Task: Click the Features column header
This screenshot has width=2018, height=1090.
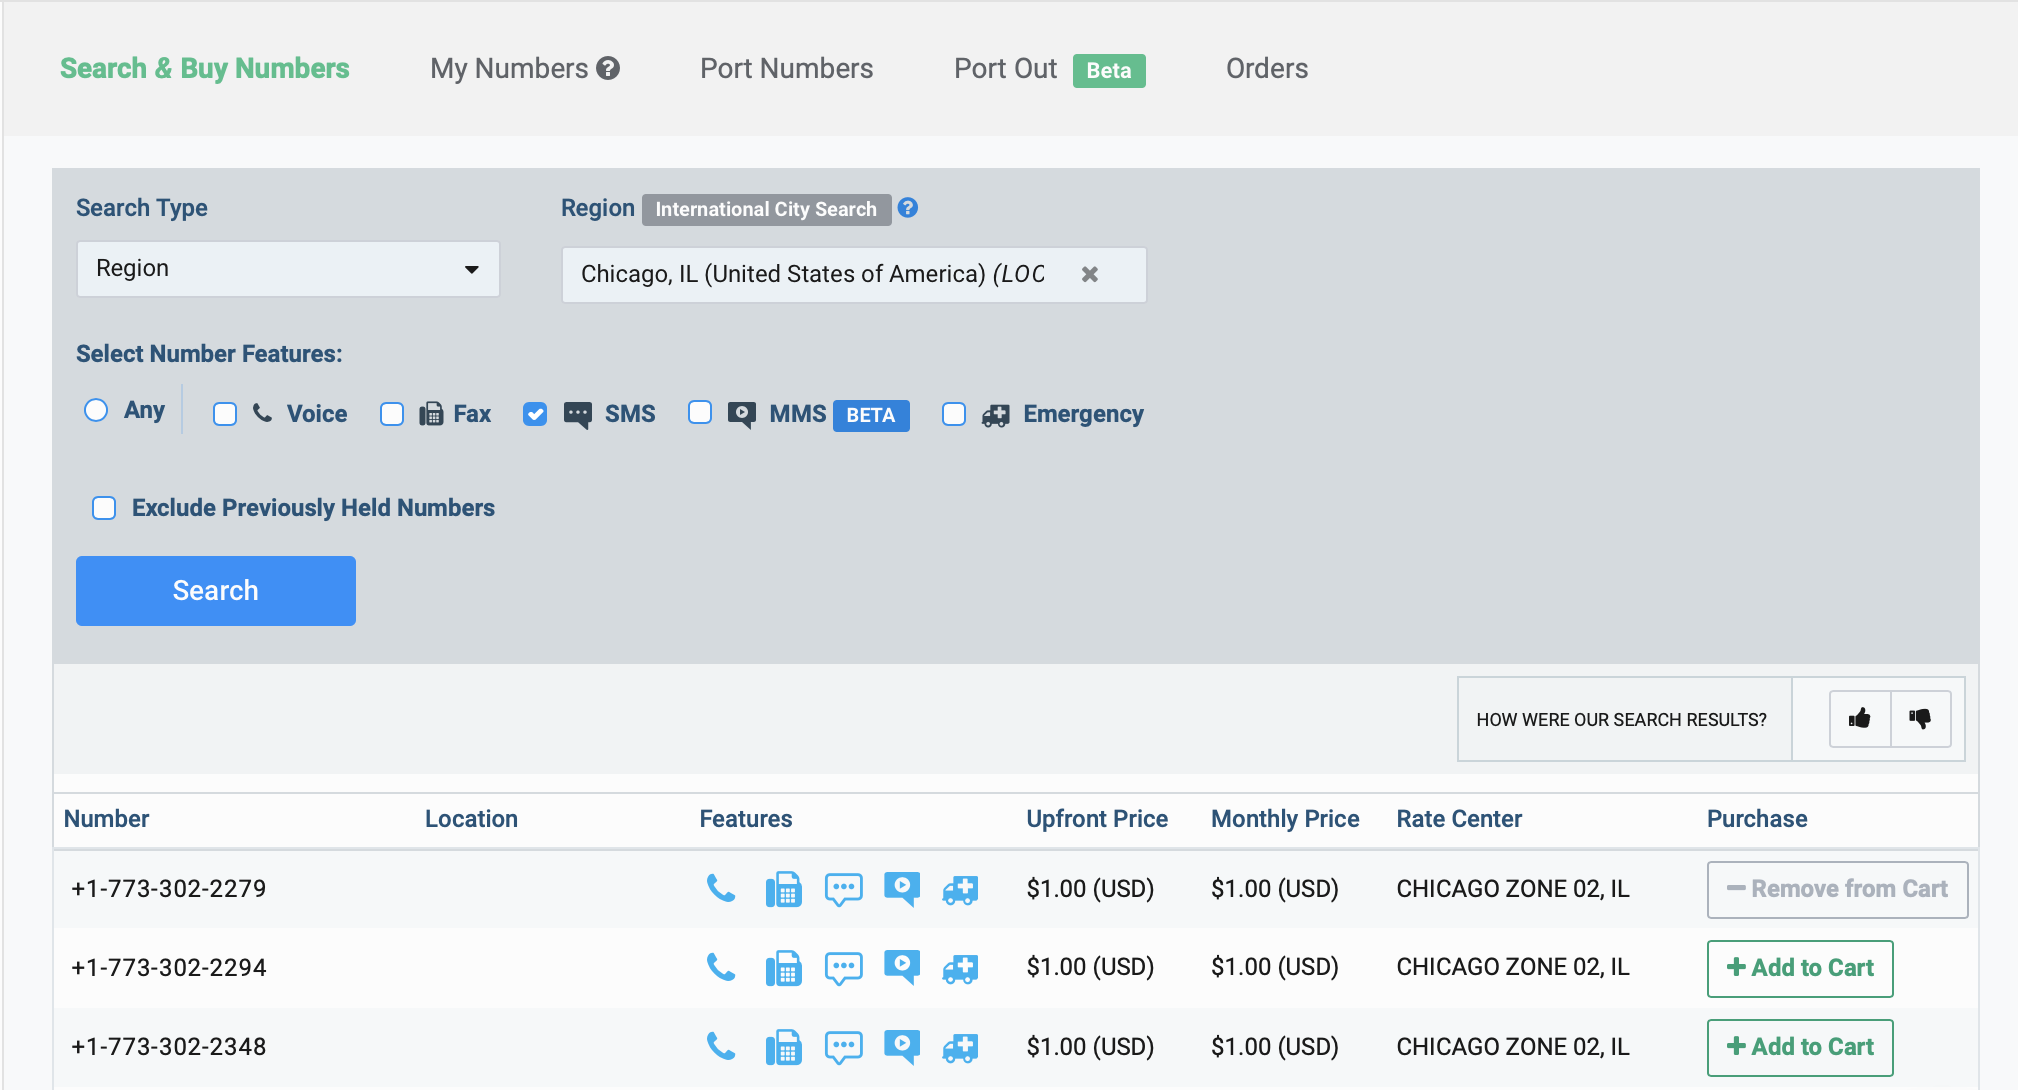Action: click(x=746, y=819)
